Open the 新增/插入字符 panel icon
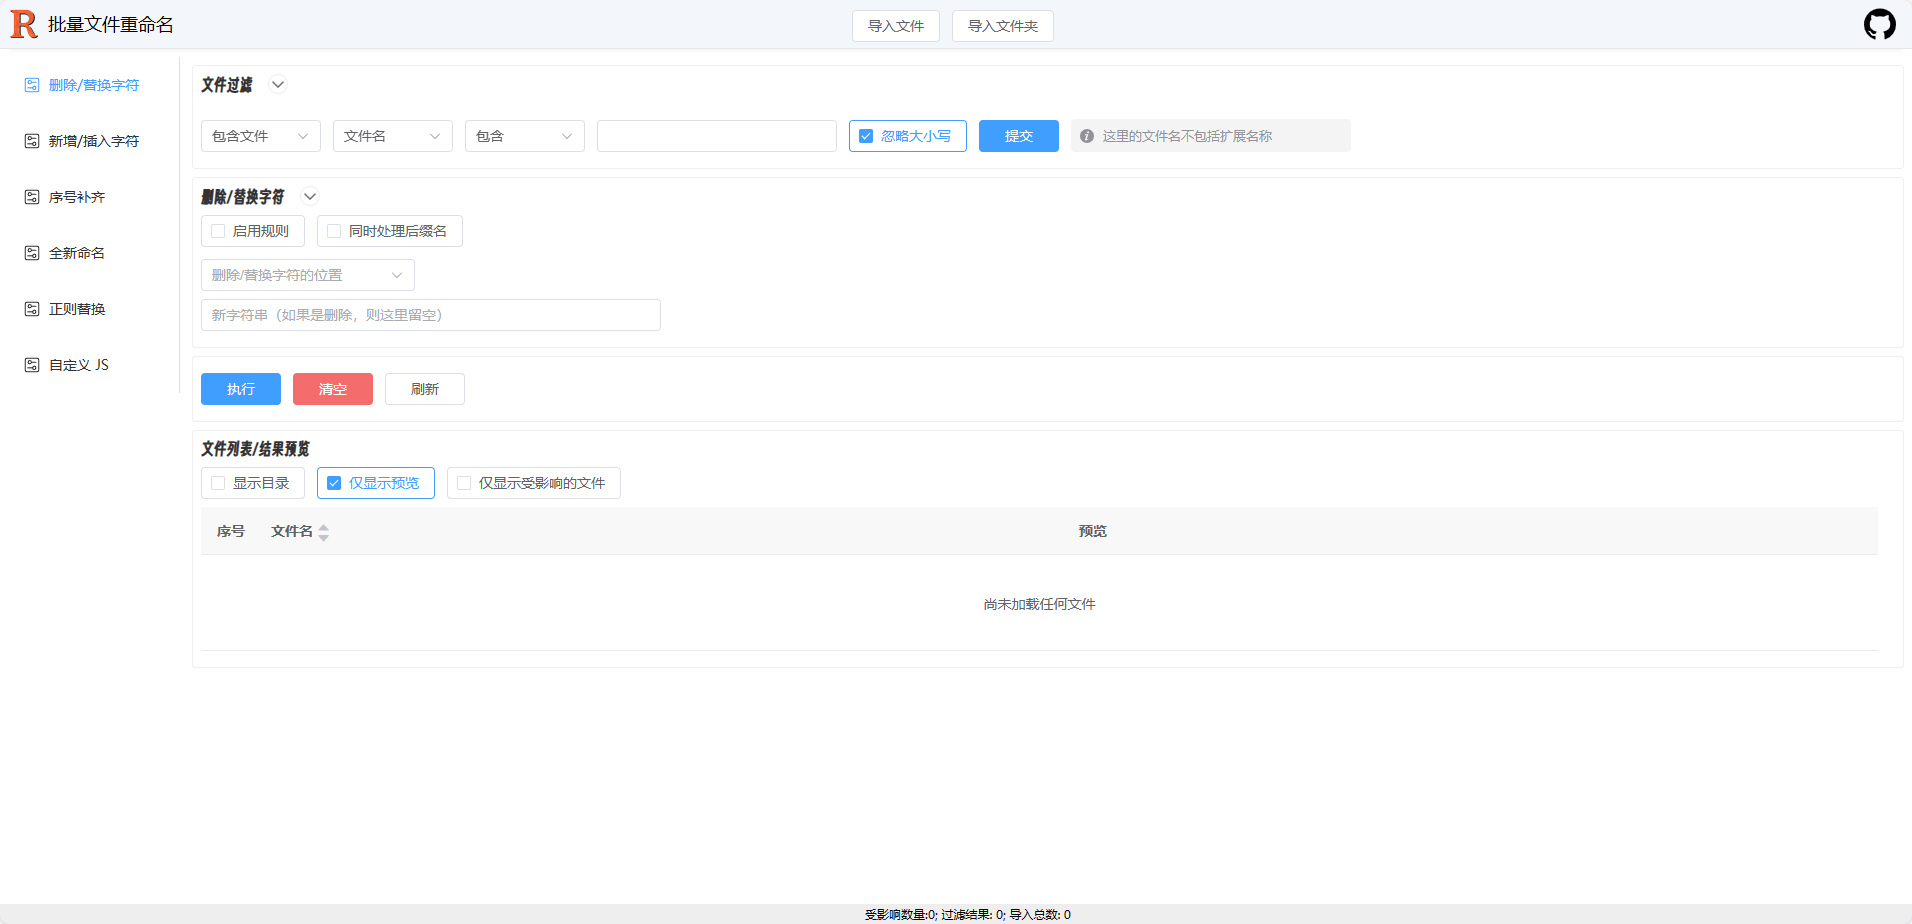This screenshot has height=924, width=1912. click(x=31, y=141)
